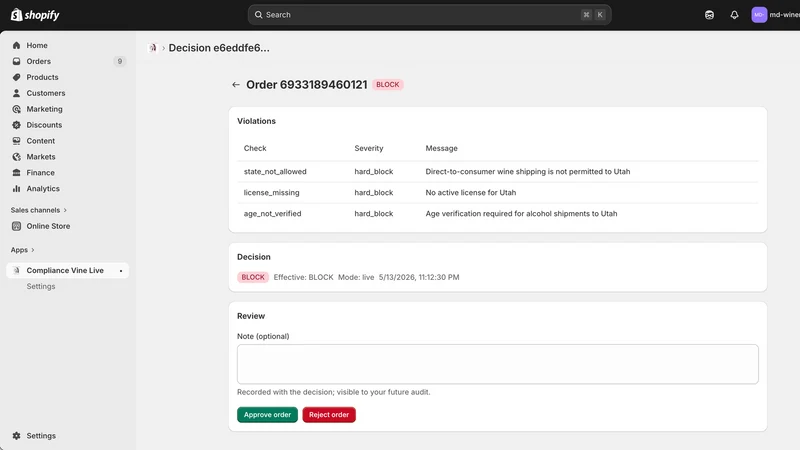This screenshot has height=450, width=800.
Task: Open store Settings at sidebar bottom
Action: coord(41,436)
